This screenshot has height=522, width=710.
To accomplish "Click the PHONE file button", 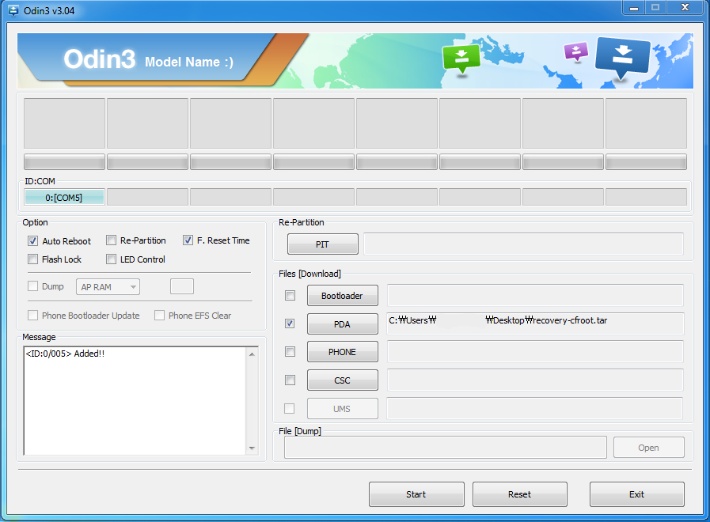I will coord(342,352).
